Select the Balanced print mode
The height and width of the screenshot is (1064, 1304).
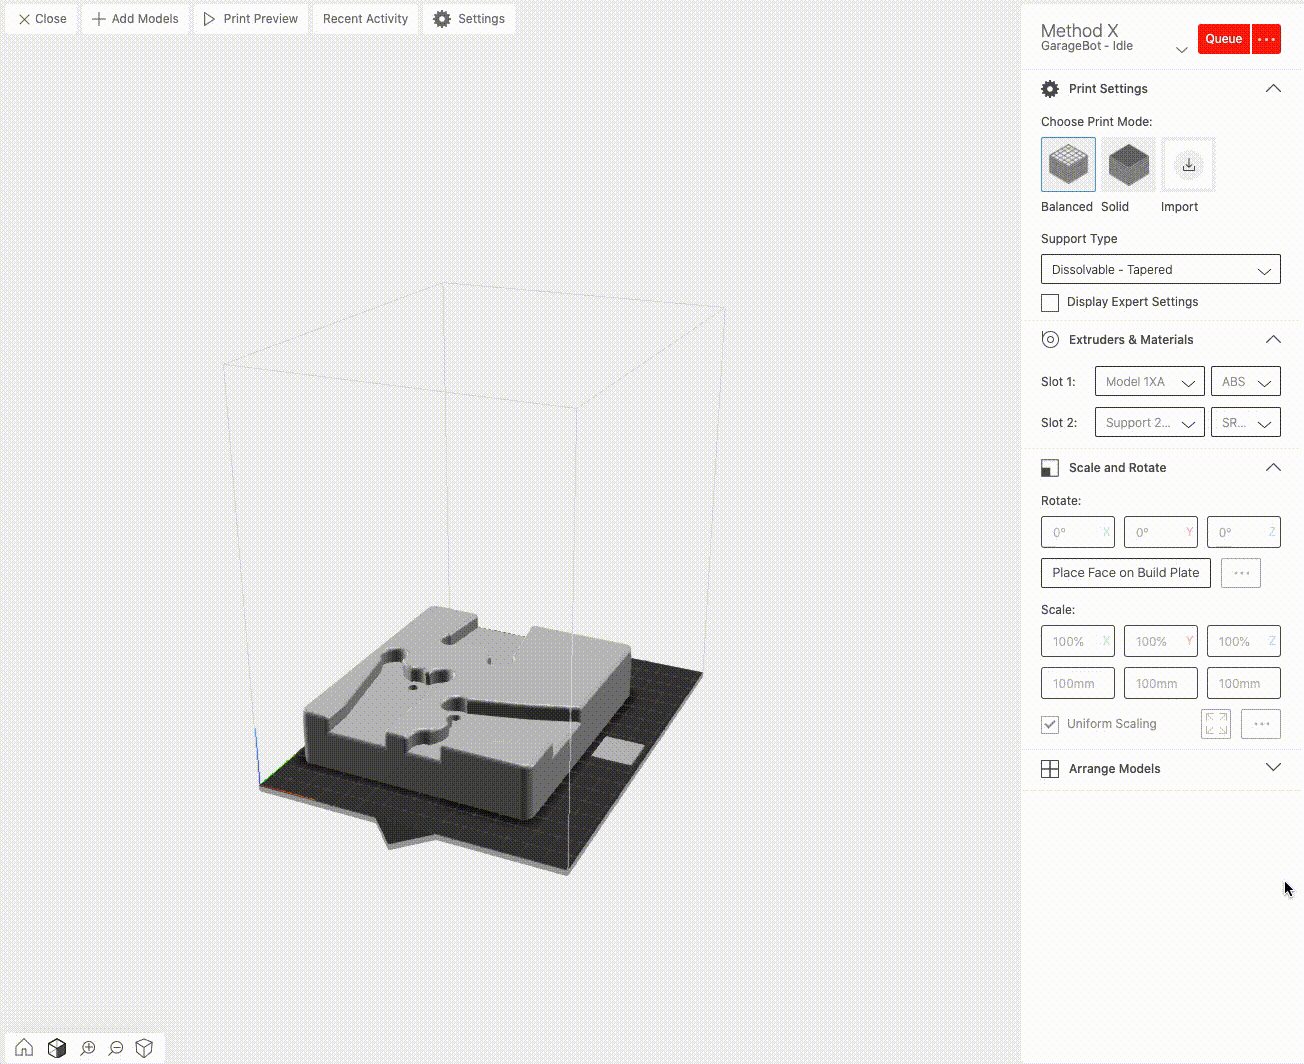tap(1068, 165)
